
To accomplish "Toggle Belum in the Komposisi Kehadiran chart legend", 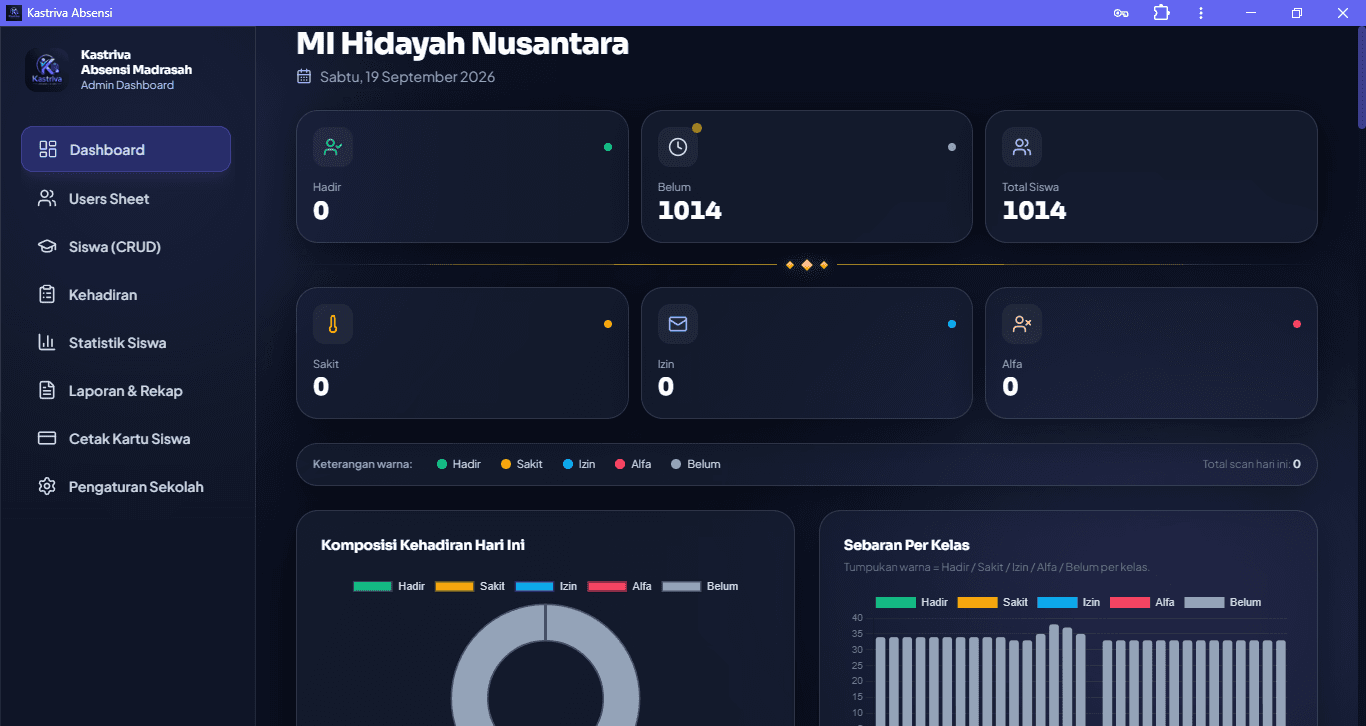I will [x=700, y=586].
